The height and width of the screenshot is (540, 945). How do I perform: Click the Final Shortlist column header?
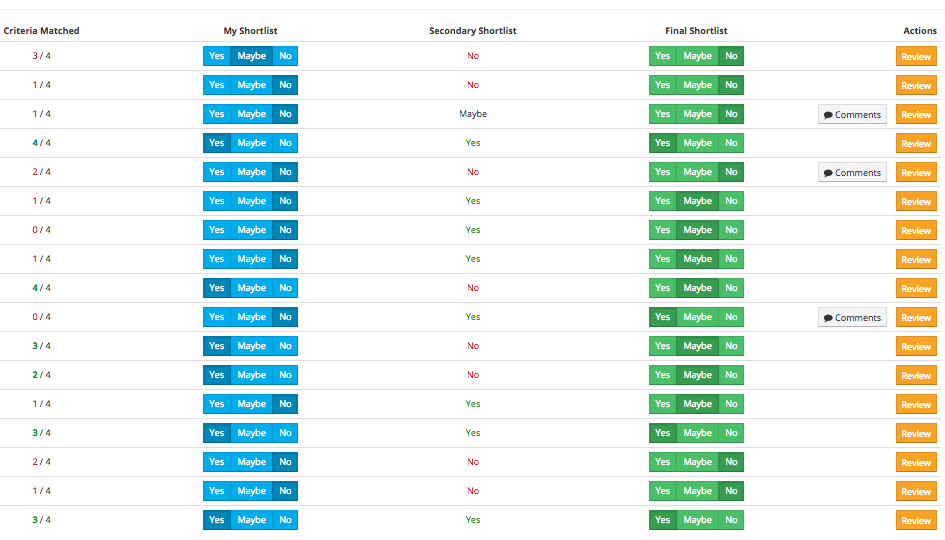pos(696,31)
